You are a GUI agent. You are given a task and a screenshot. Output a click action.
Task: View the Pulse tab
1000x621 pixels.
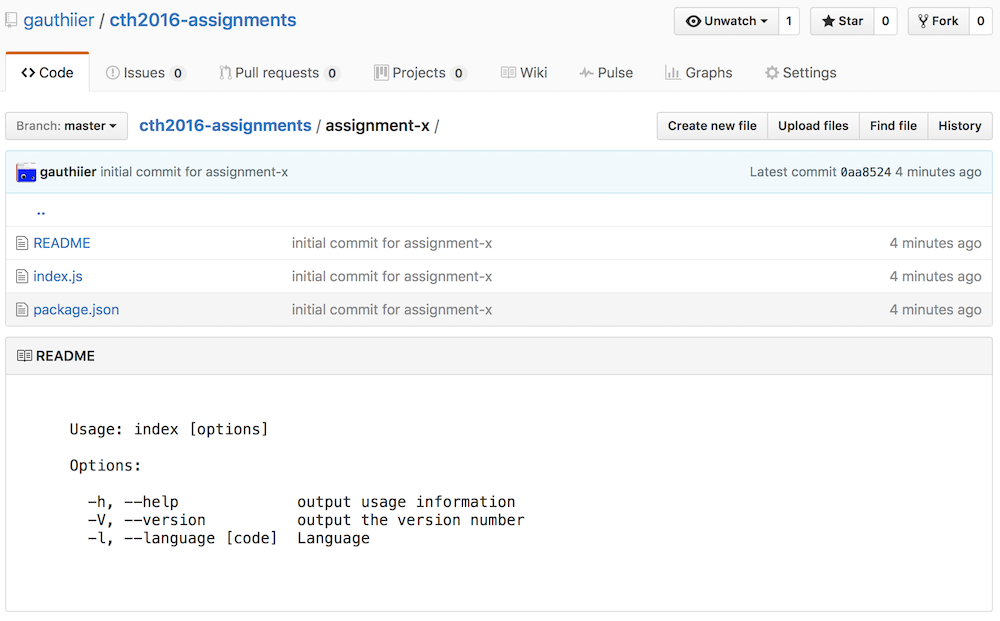[x=606, y=73]
